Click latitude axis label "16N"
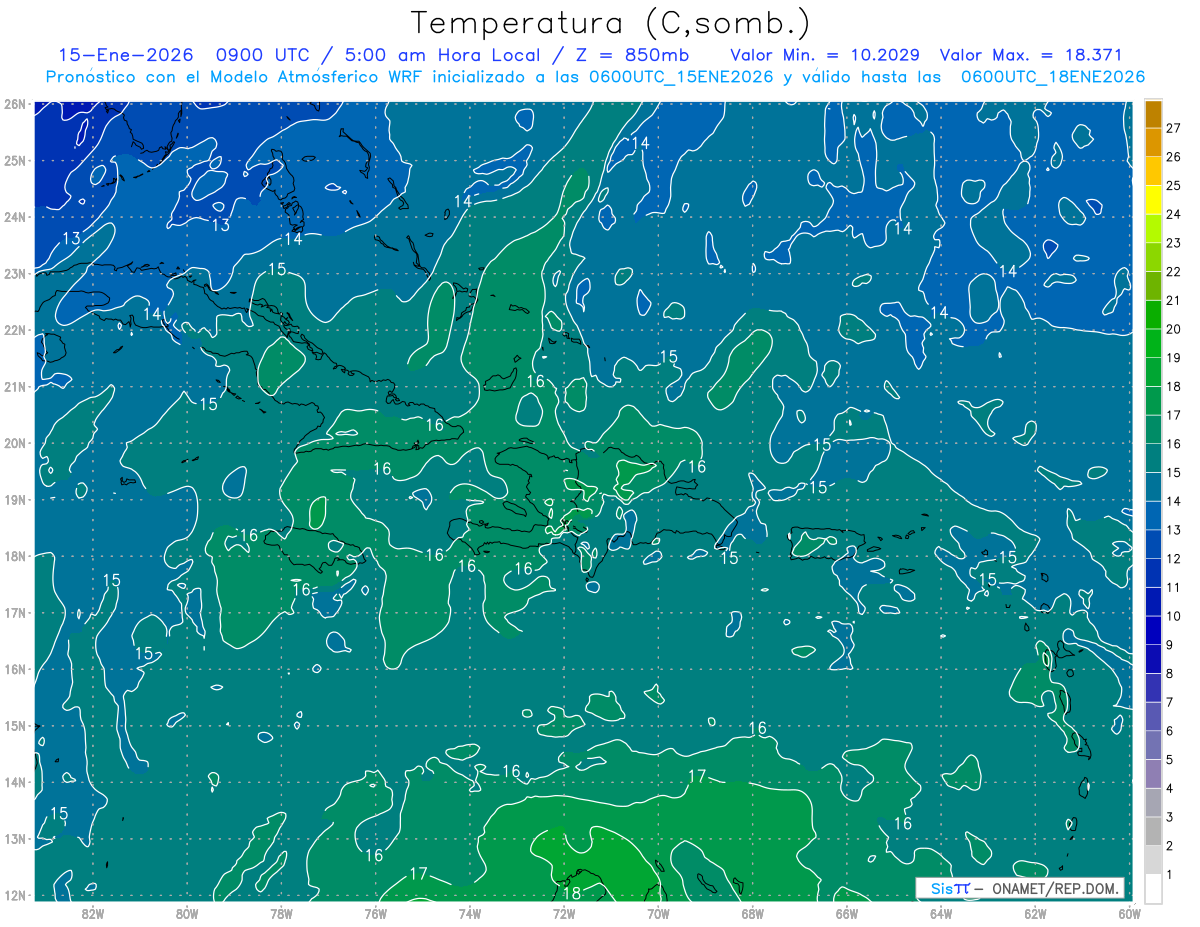 click(14, 669)
